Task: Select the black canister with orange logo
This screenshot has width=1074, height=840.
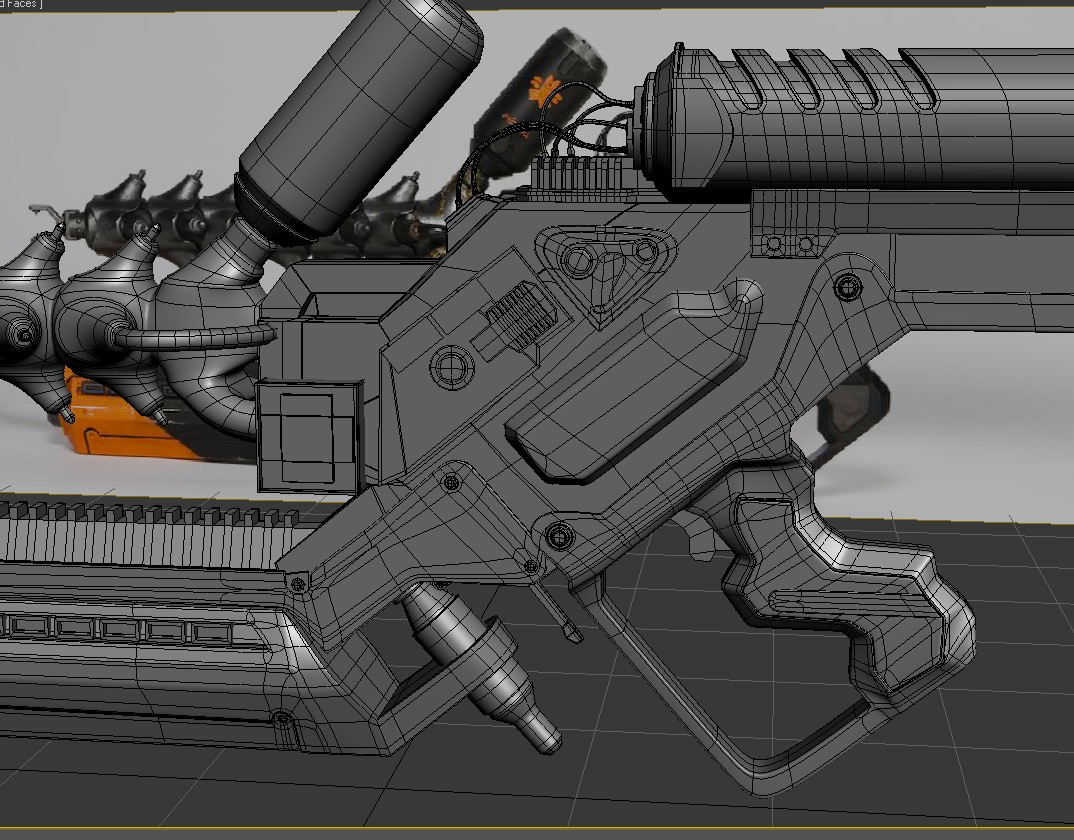Action: (x=541, y=103)
